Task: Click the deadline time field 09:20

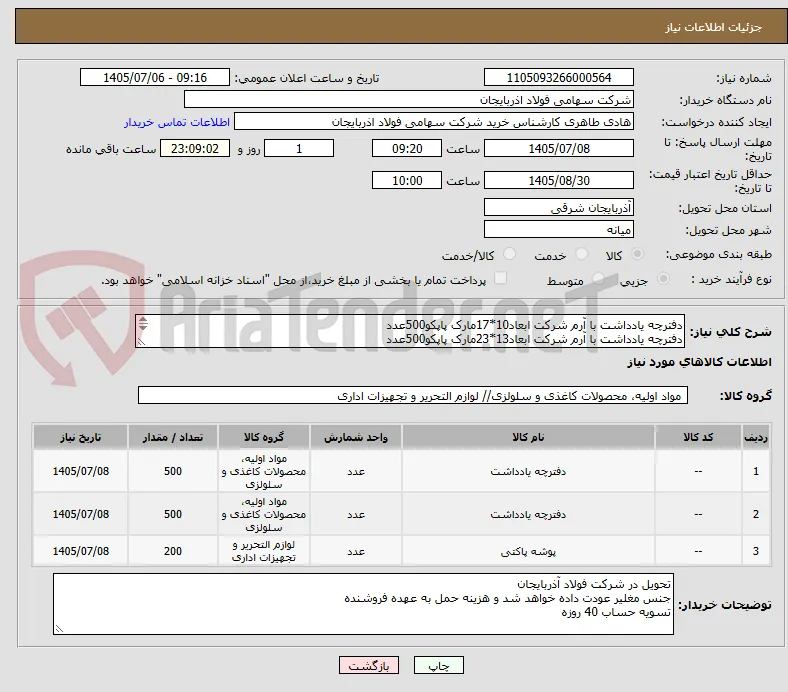Action: (x=407, y=148)
